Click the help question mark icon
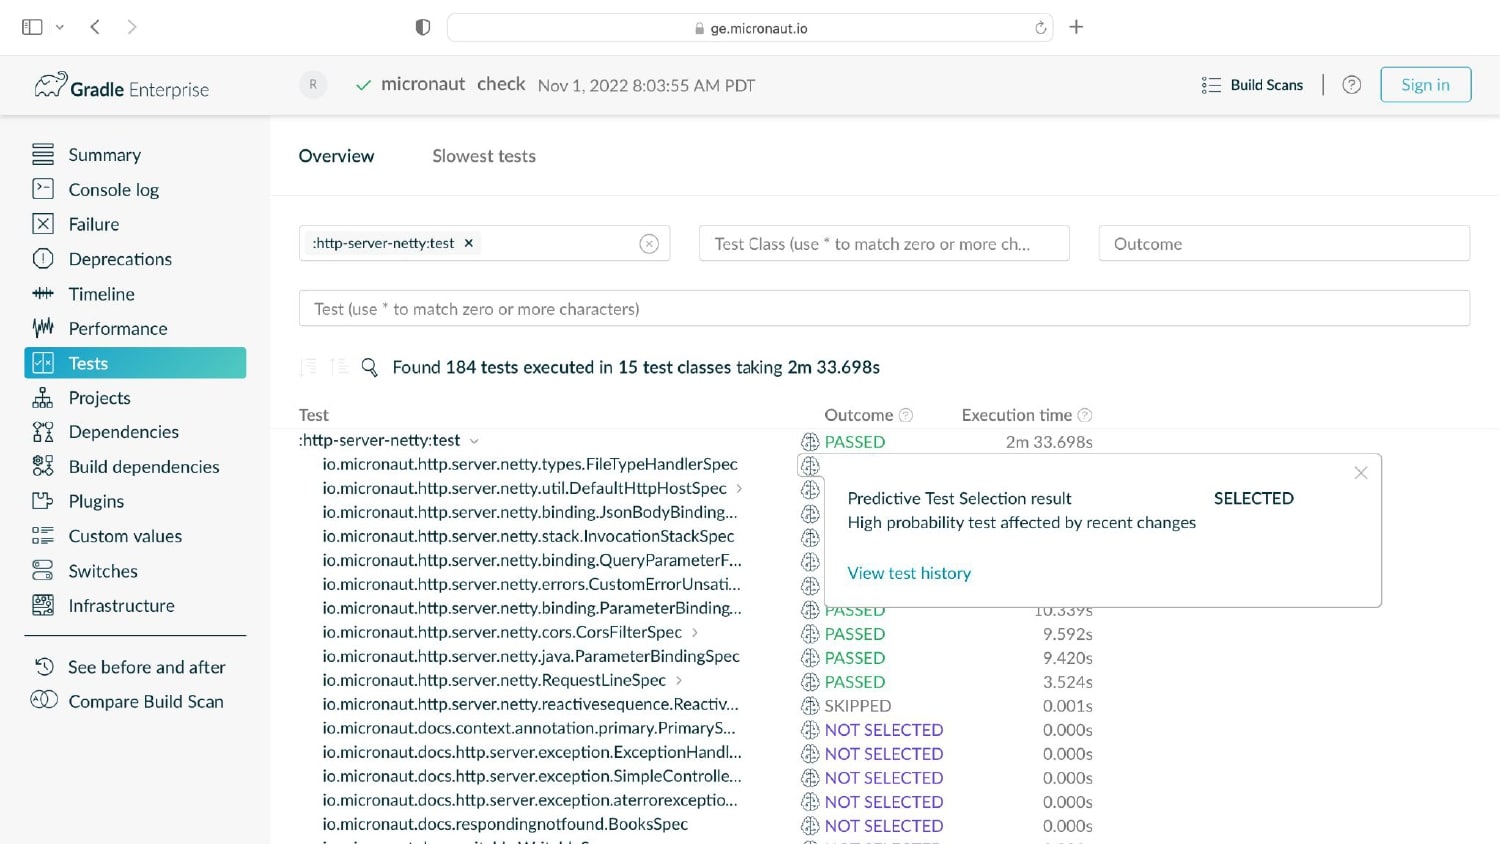 click(1351, 85)
